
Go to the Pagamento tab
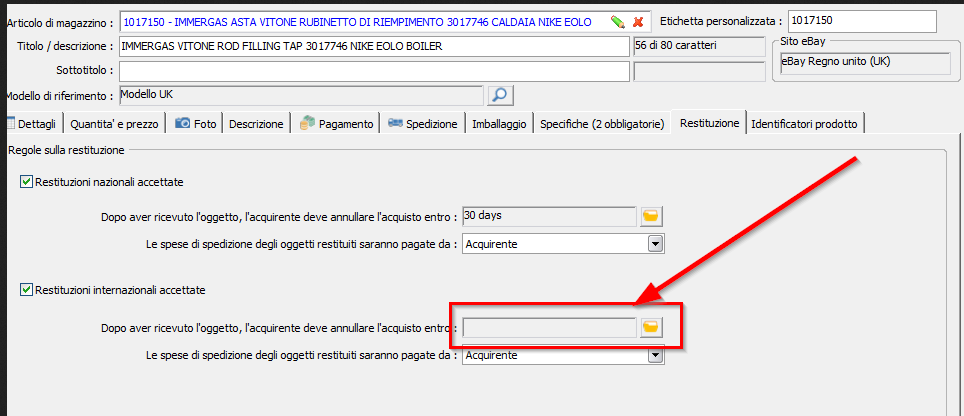336,124
